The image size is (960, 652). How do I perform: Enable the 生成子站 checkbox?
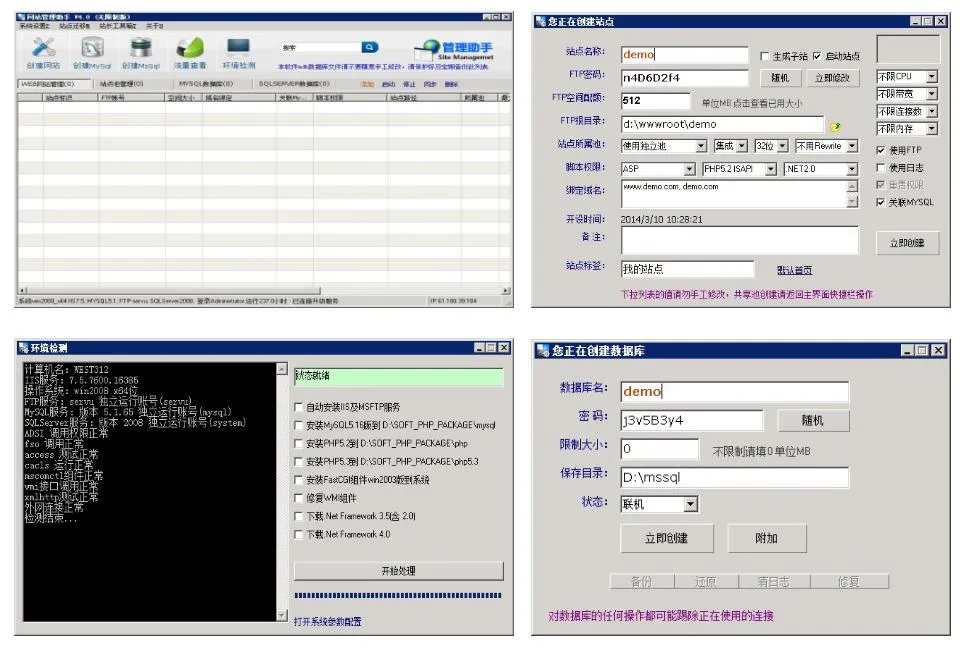coord(765,57)
